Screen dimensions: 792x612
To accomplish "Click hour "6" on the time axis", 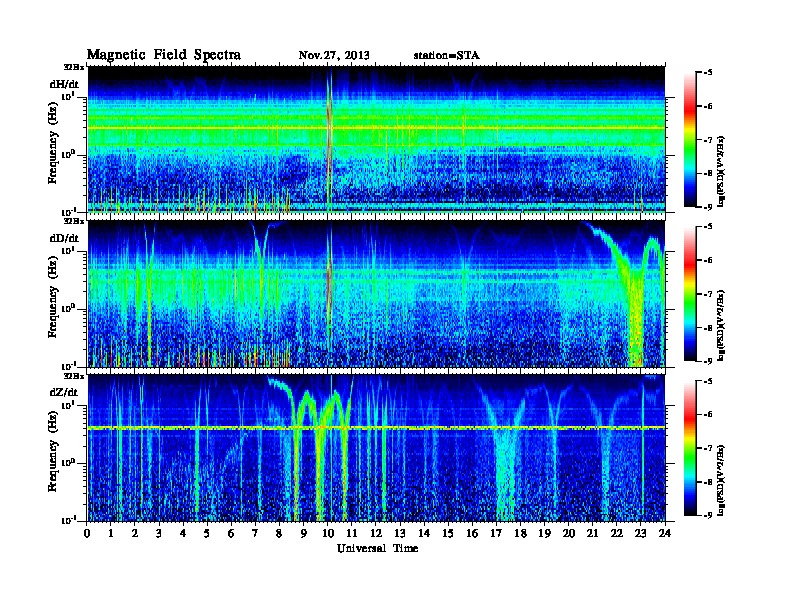I will (231, 533).
